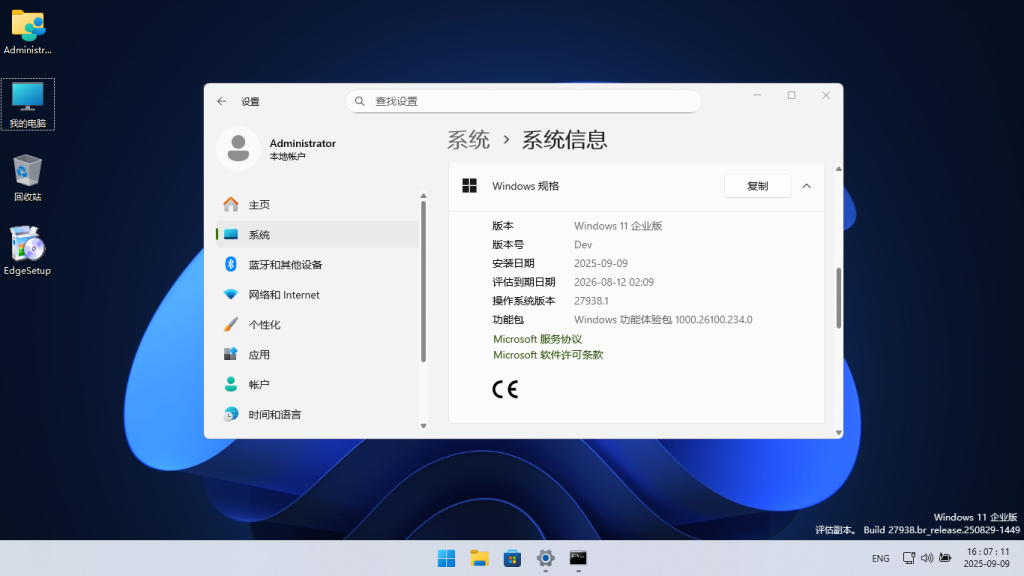The image size is (1024, 576).
Task: Open File Explorer from the taskbar
Action: pyautogui.click(x=479, y=558)
